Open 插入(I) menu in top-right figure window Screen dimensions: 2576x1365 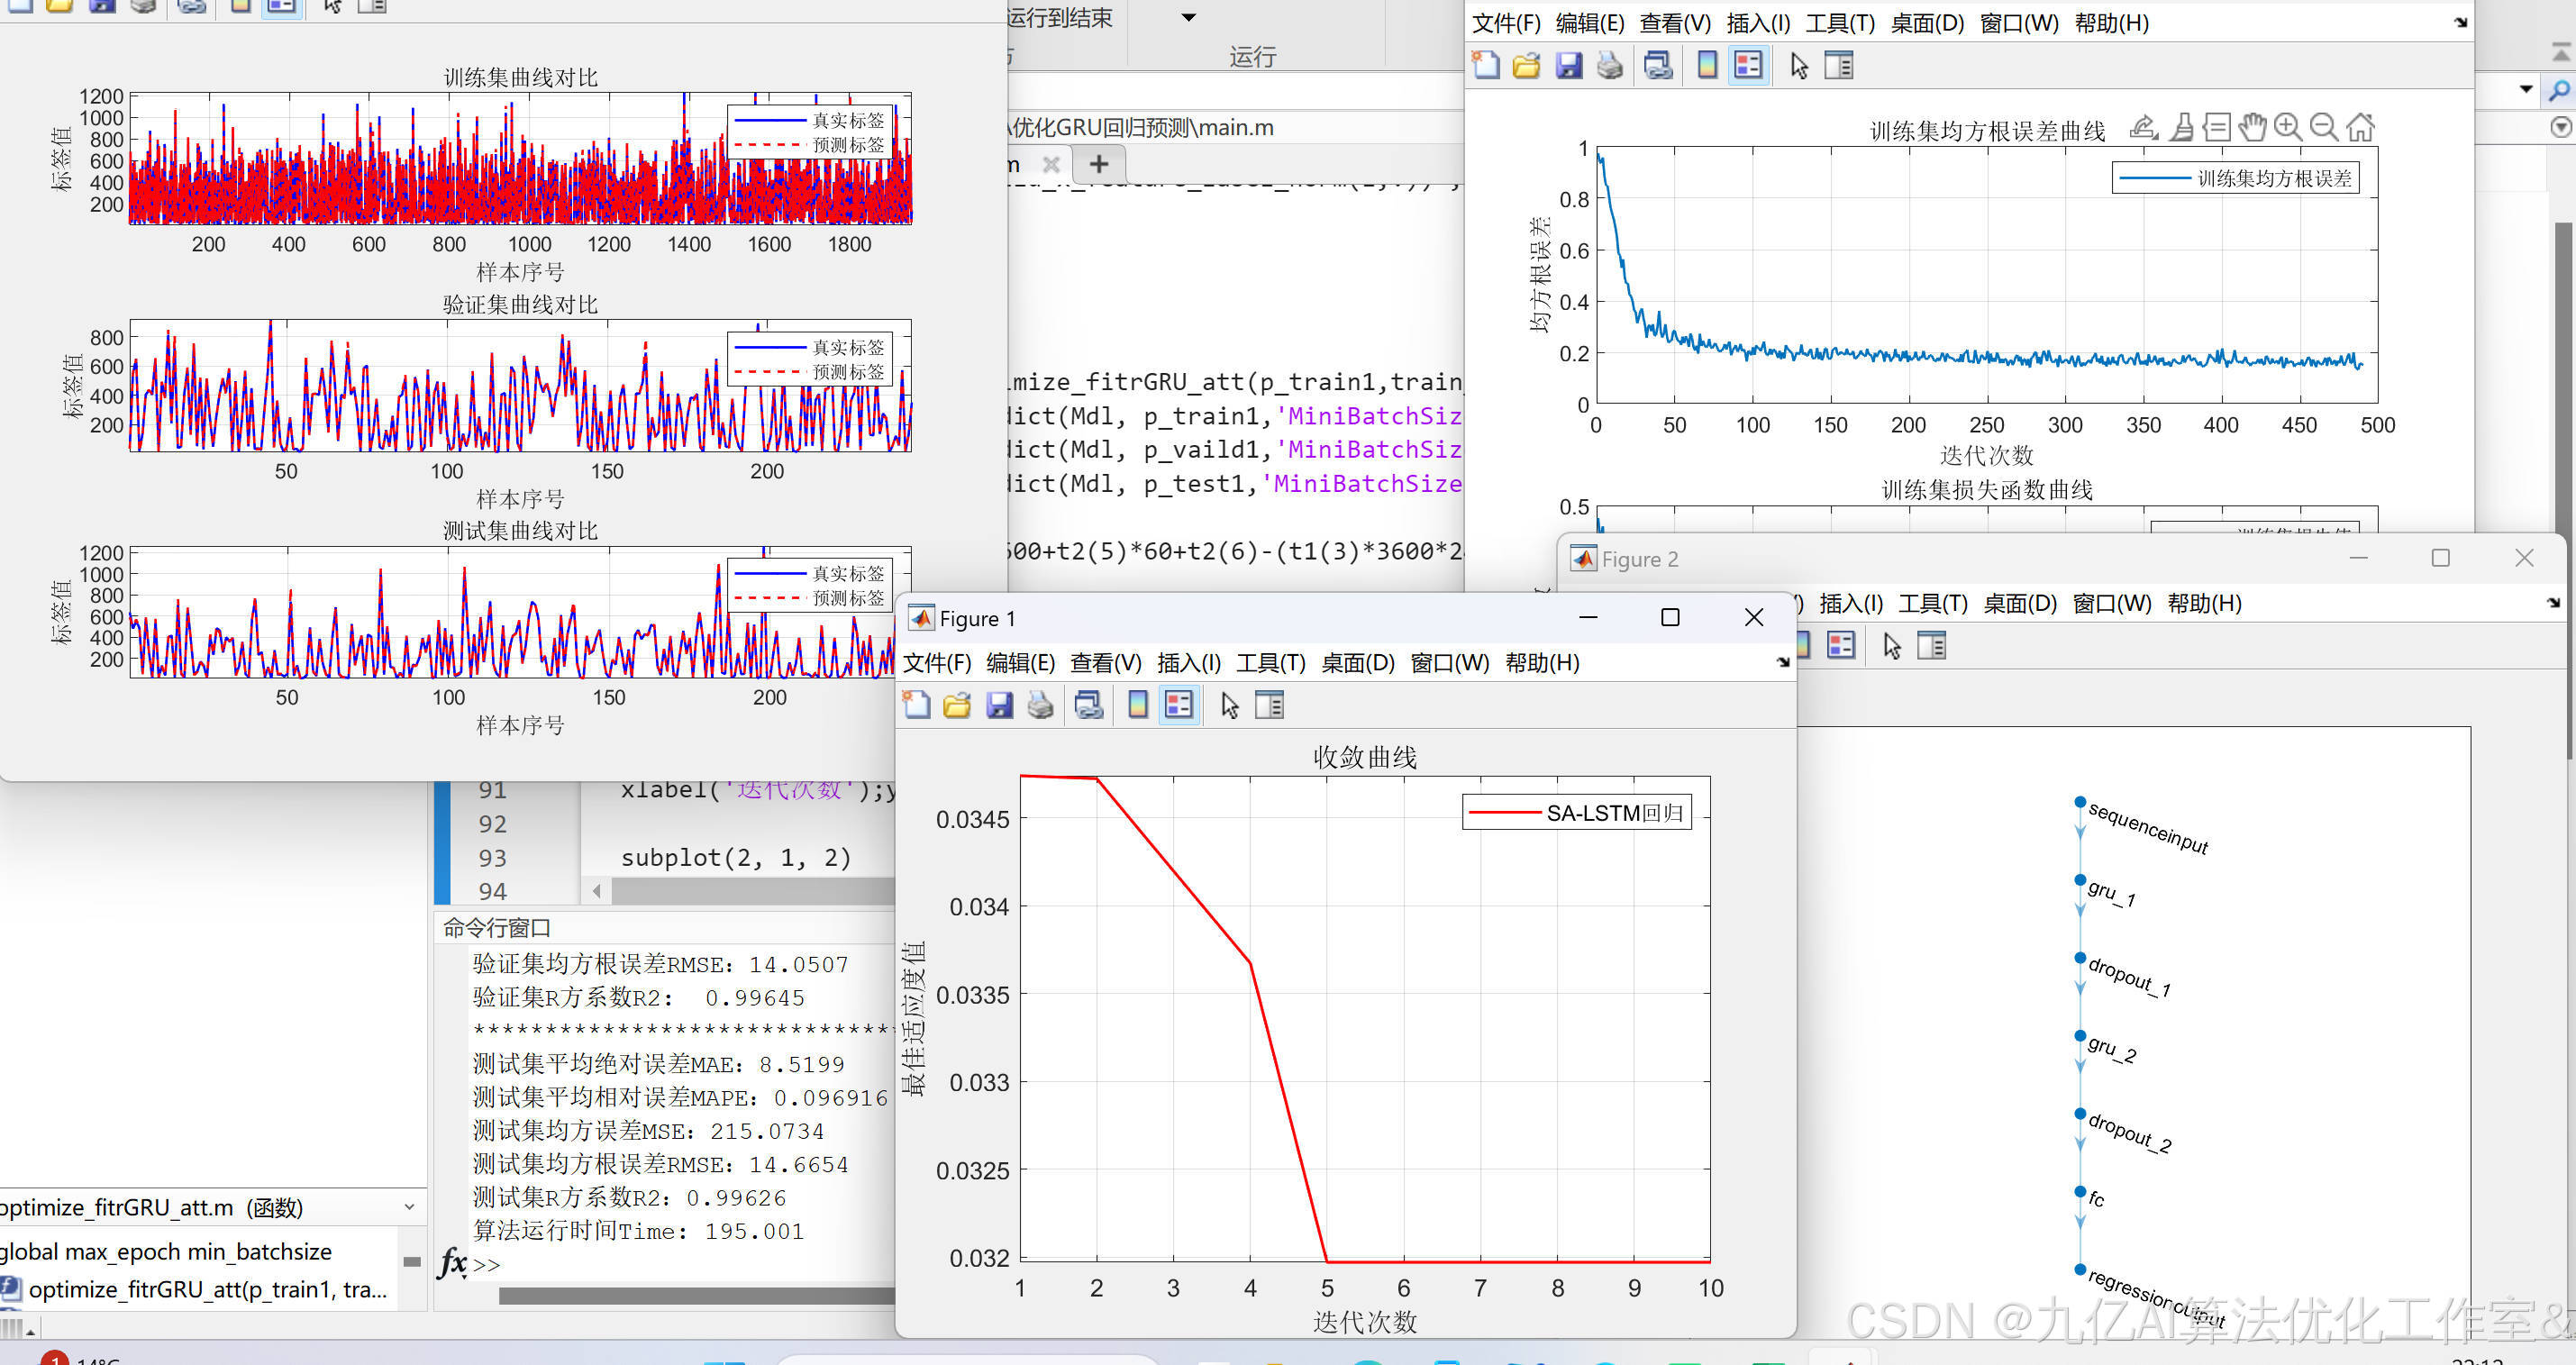pos(1757,23)
